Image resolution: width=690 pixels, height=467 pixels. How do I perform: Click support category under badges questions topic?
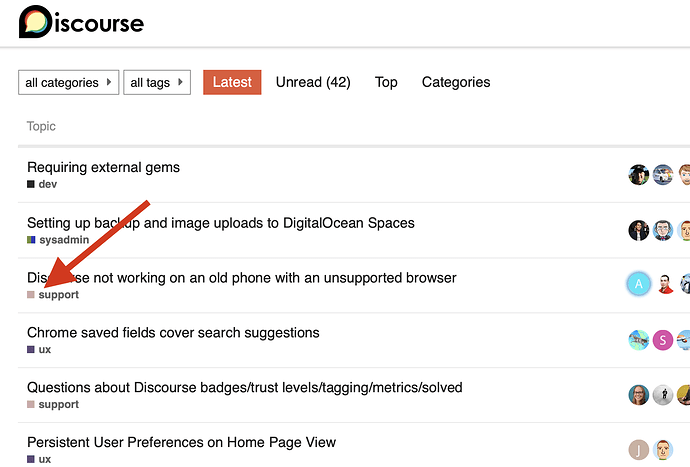pyautogui.click(x=53, y=404)
